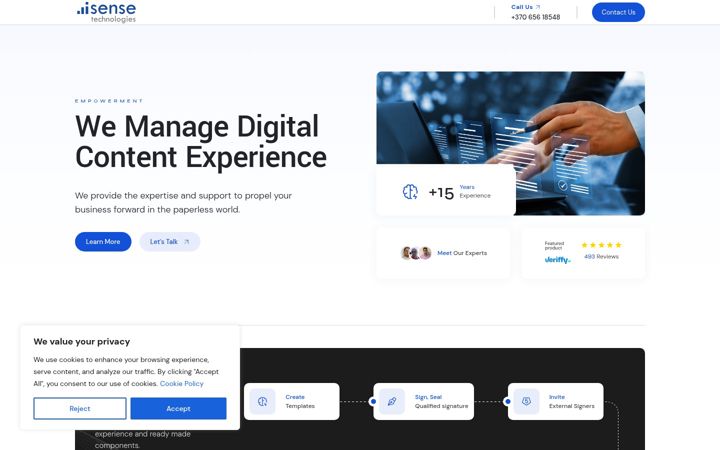Click the arrow icon next to Call Us
The width and height of the screenshot is (720, 450).
point(538,7)
